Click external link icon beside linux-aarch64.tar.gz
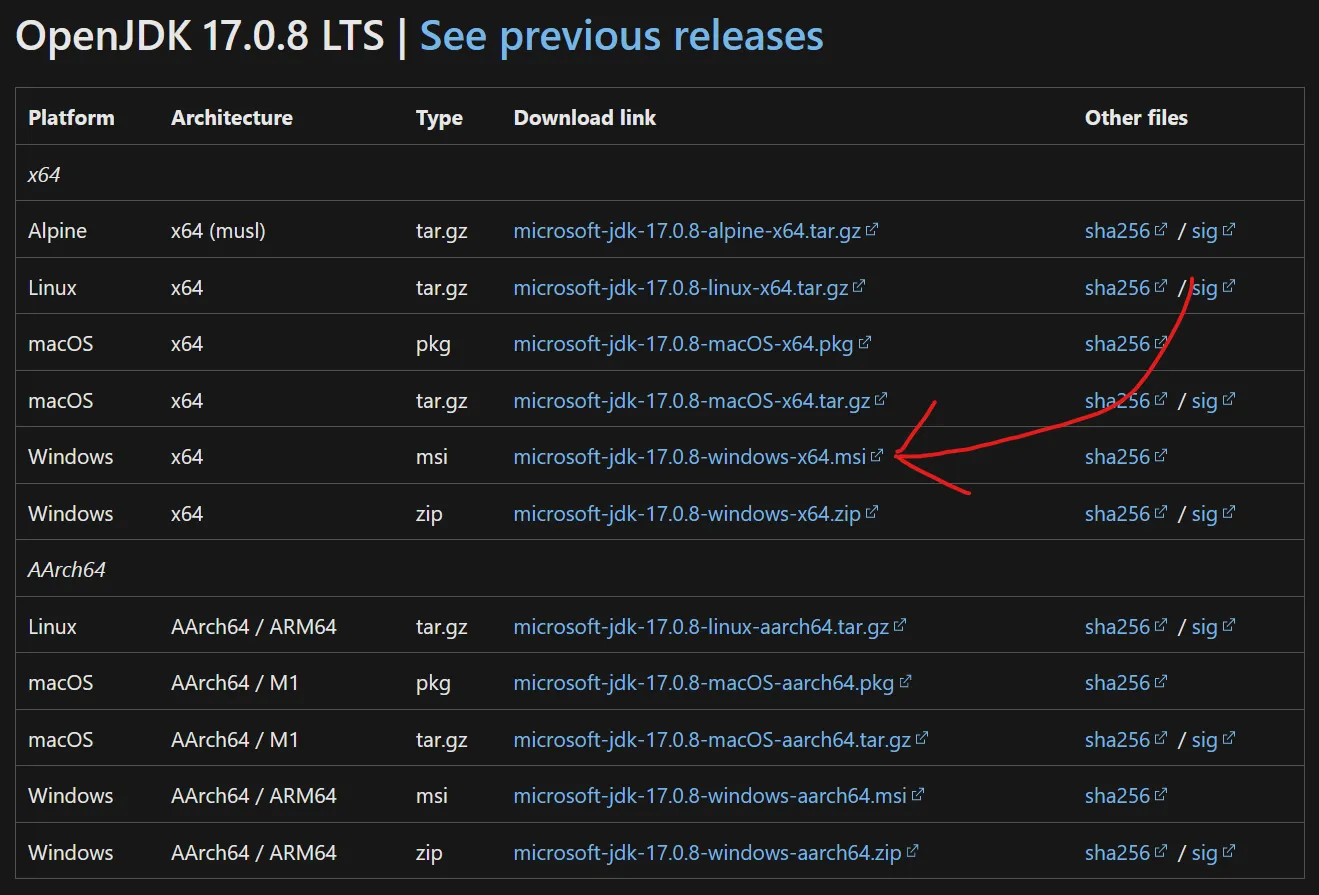The width and height of the screenshot is (1319, 895). tap(897, 625)
